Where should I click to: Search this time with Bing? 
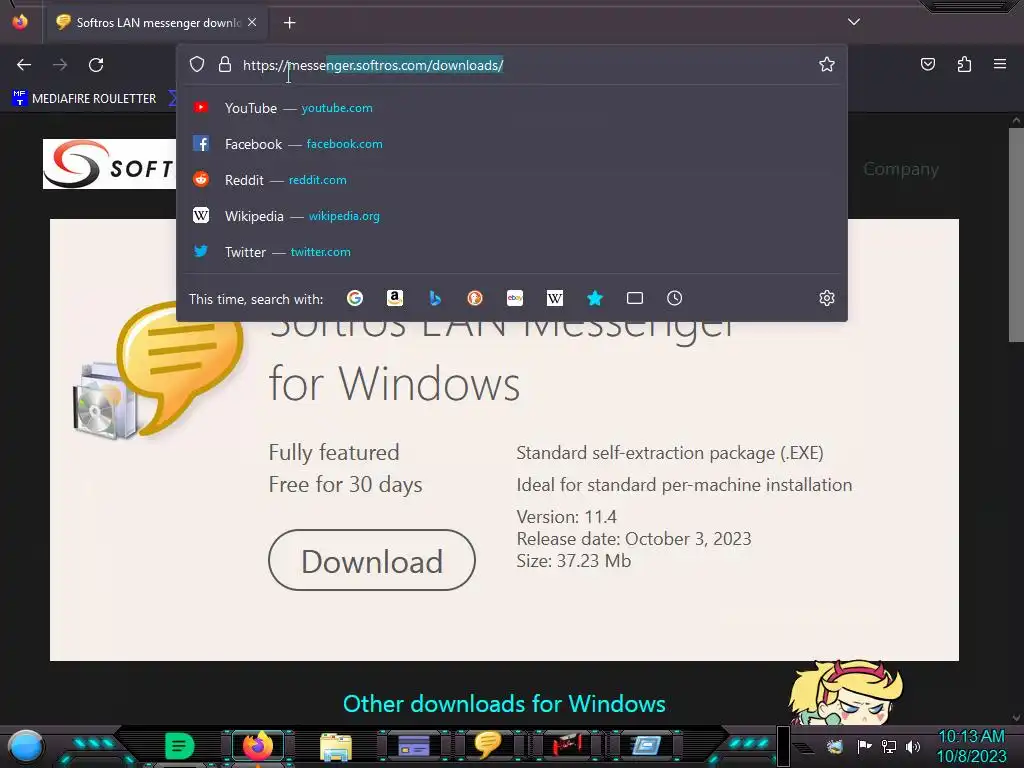click(x=435, y=298)
